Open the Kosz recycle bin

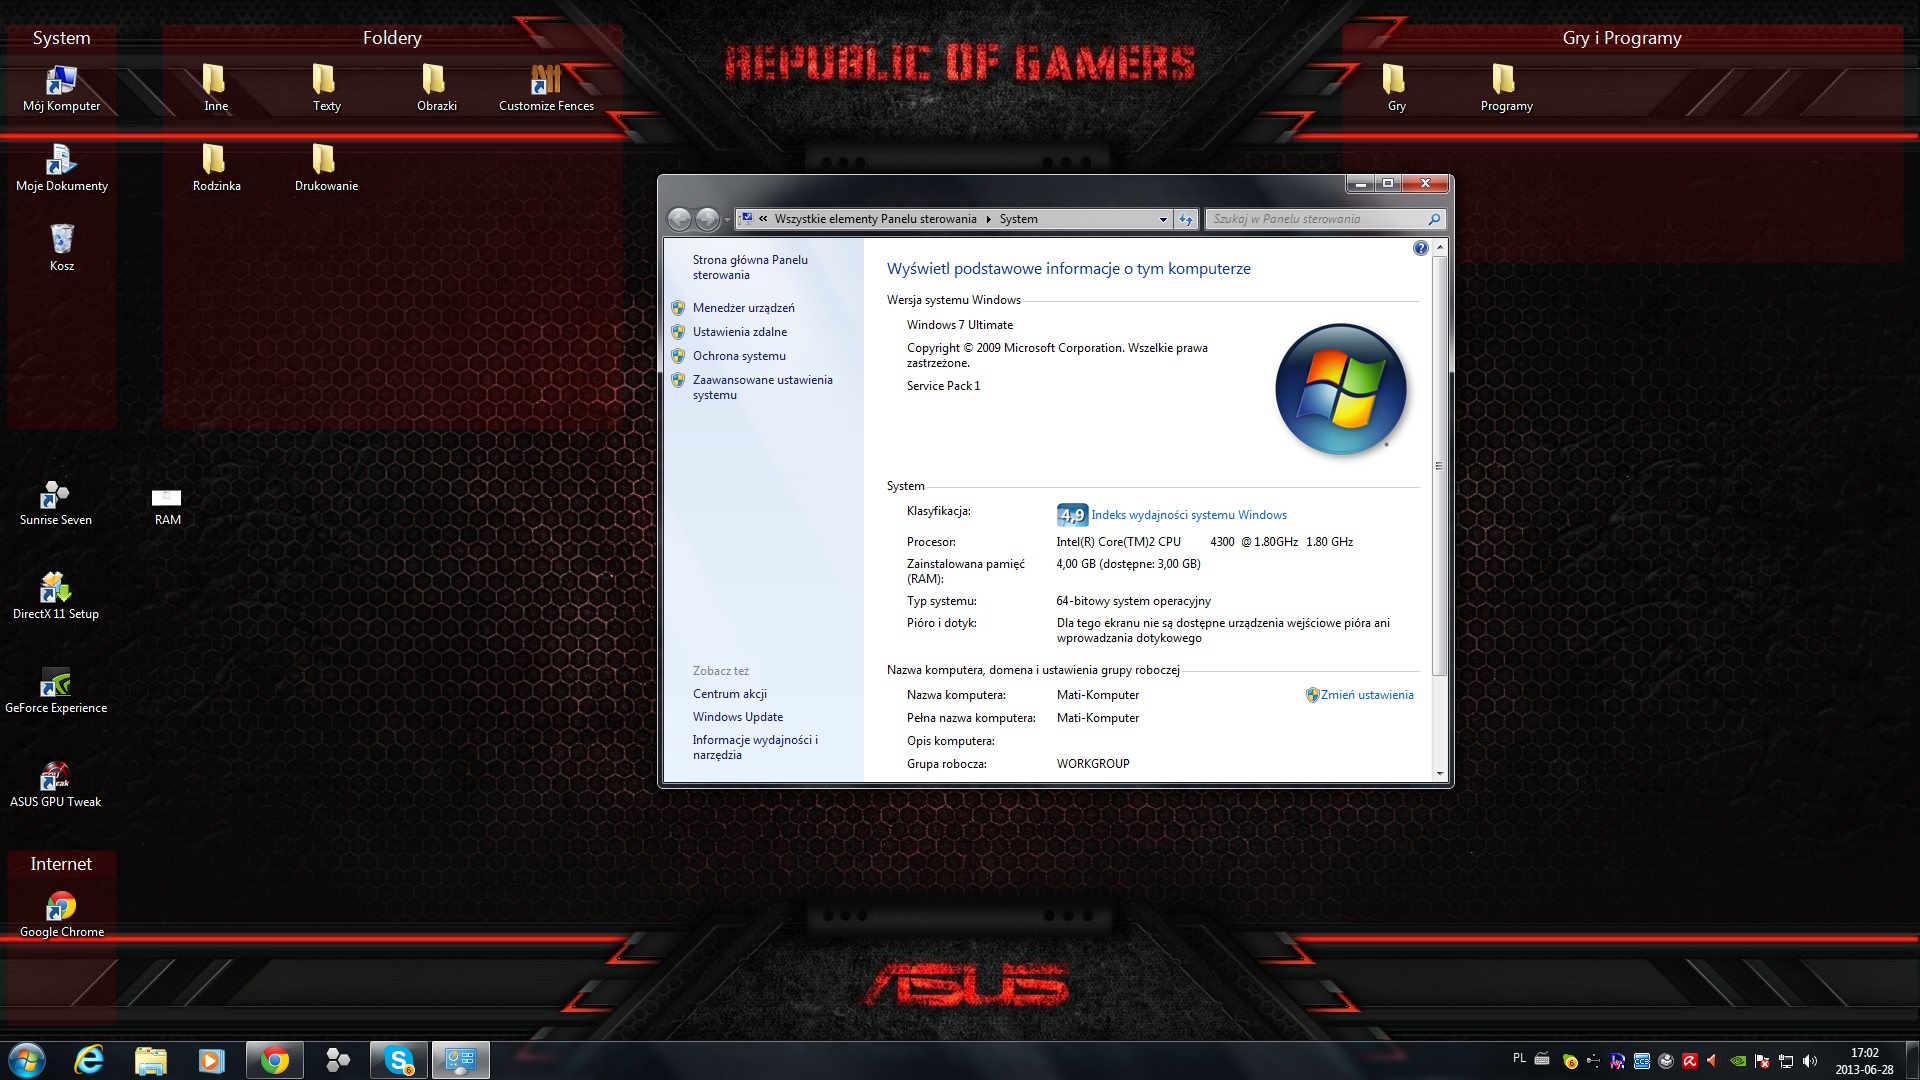pyautogui.click(x=61, y=249)
